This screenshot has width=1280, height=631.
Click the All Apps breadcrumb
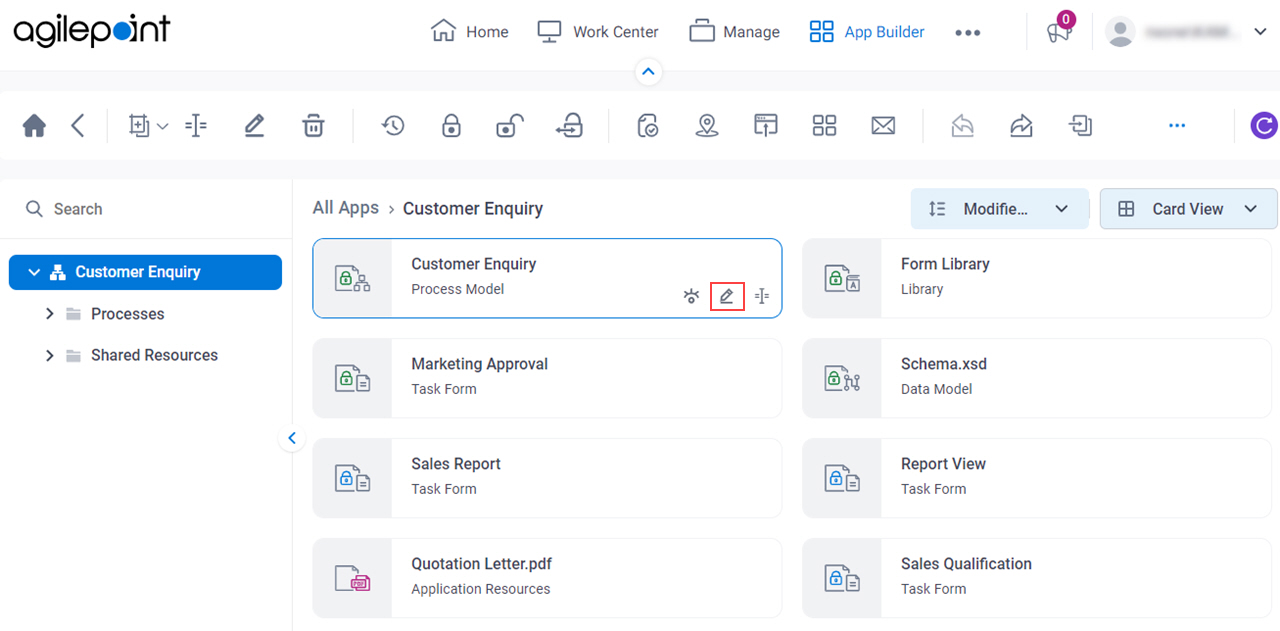click(x=346, y=208)
